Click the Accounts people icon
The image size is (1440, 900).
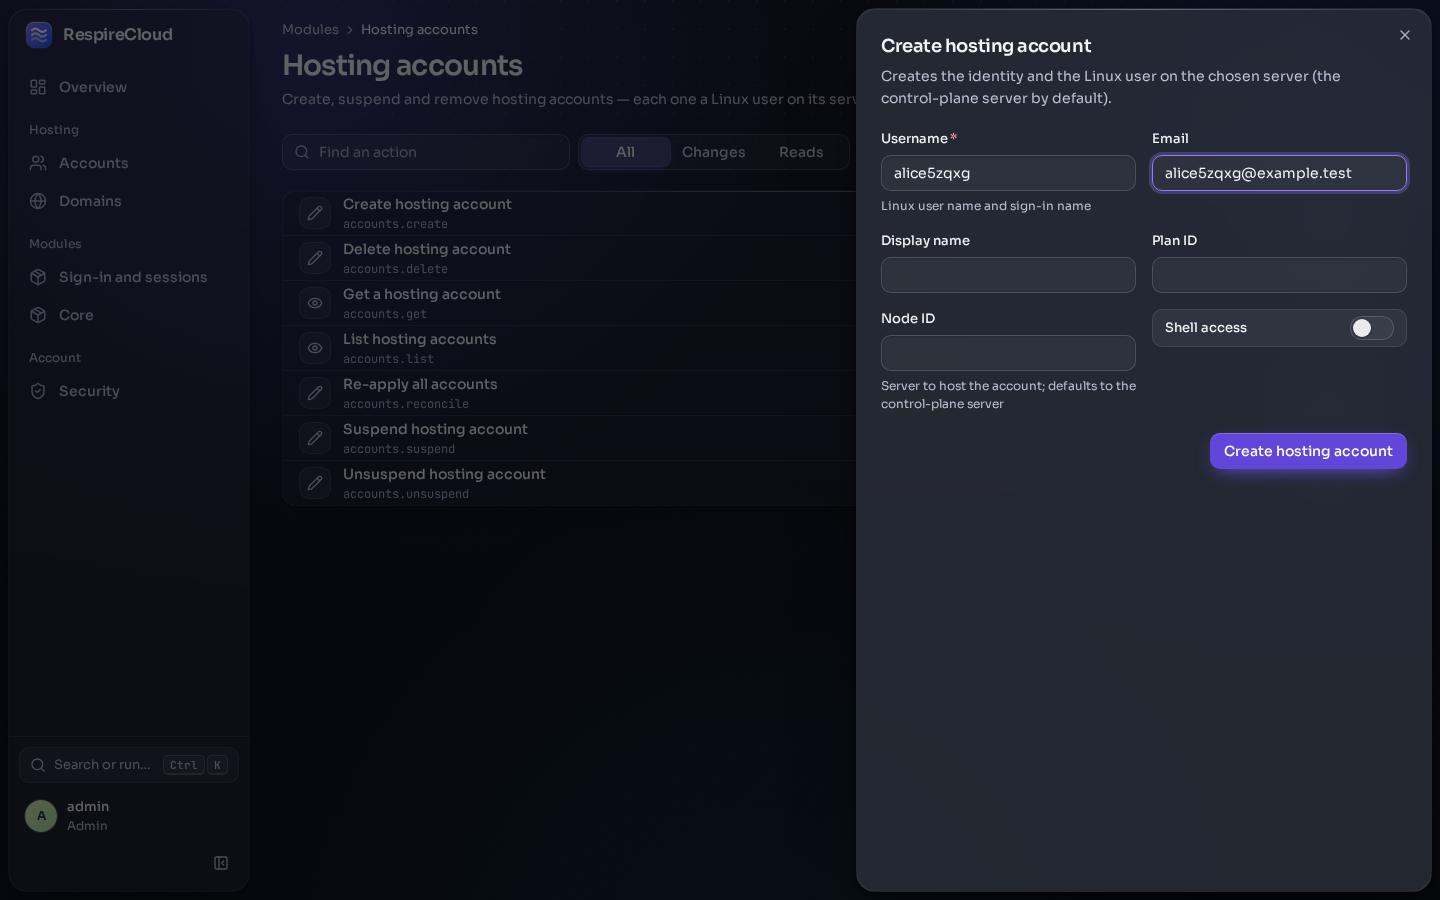(x=38, y=163)
